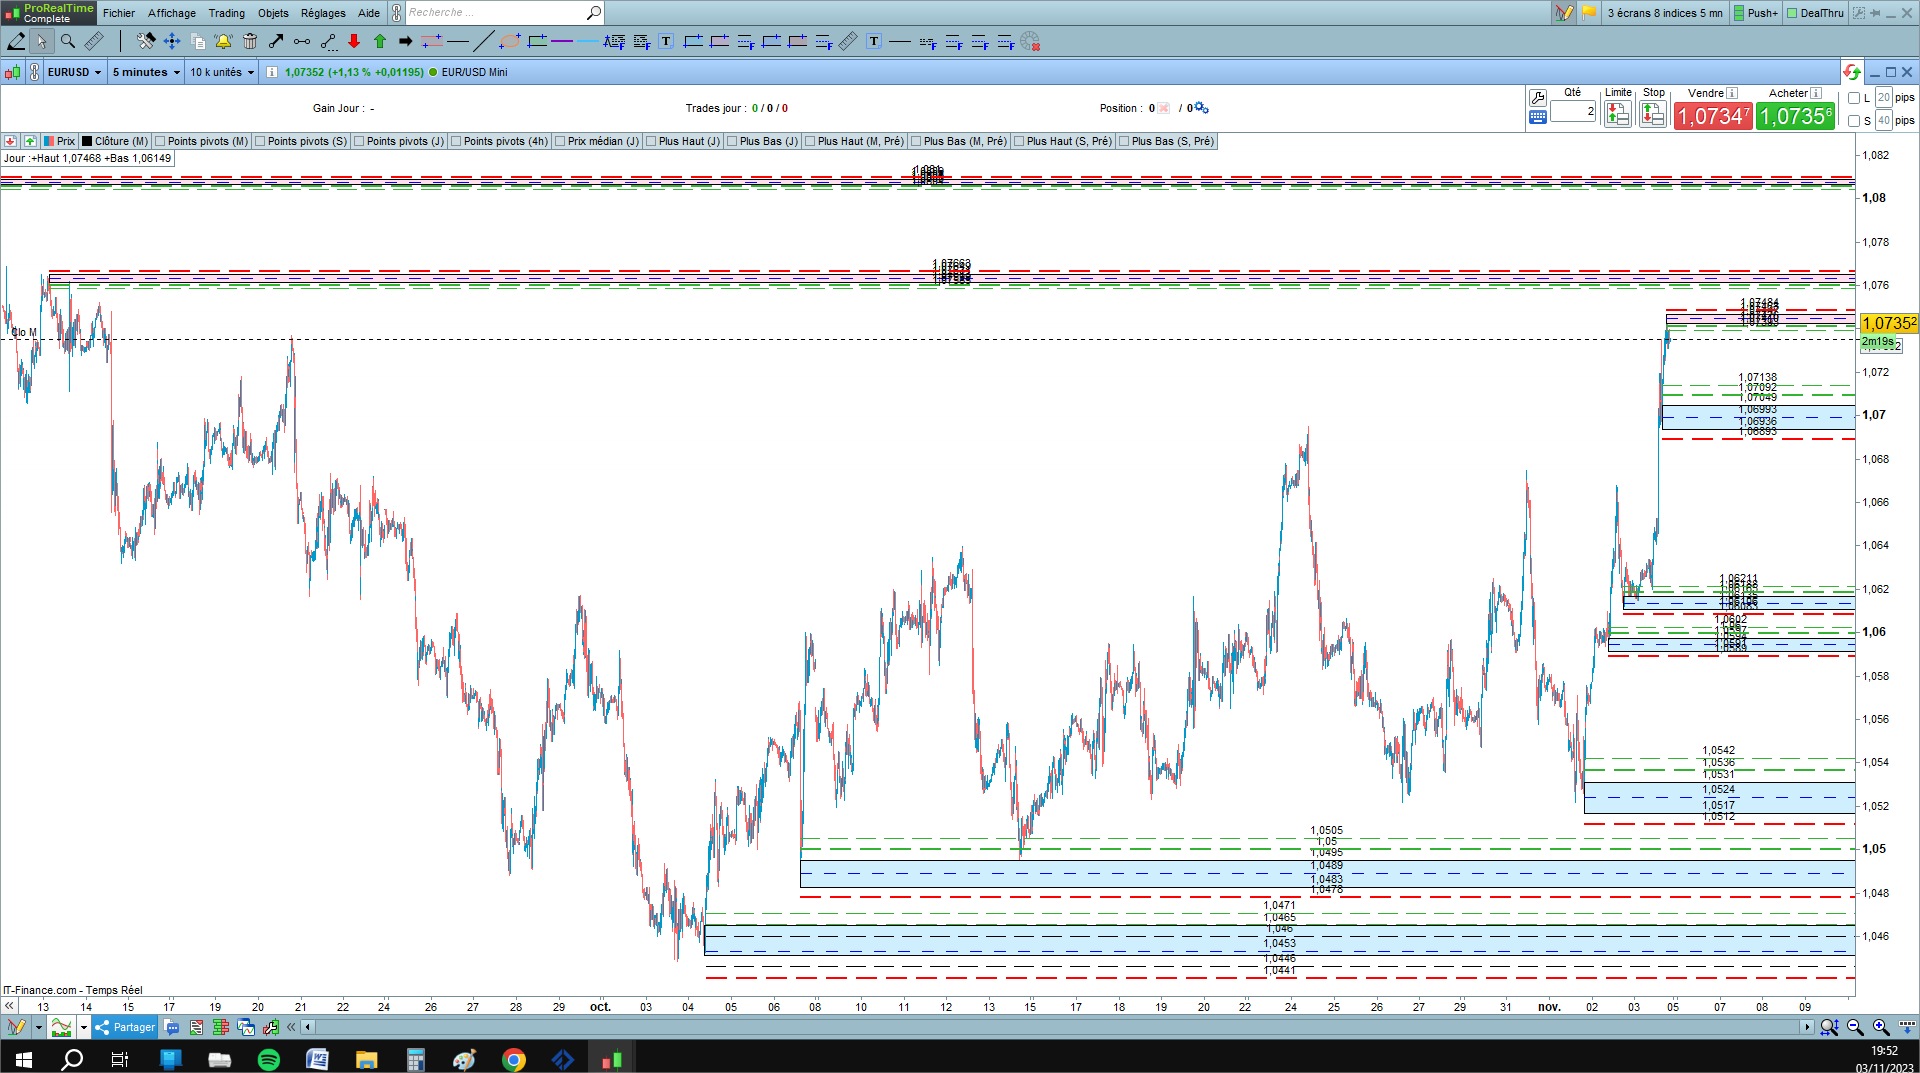The width and height of the screenshot is (1920, 1073).
Task: Click the trash bin delete tool
Action: tap(250, 41)
